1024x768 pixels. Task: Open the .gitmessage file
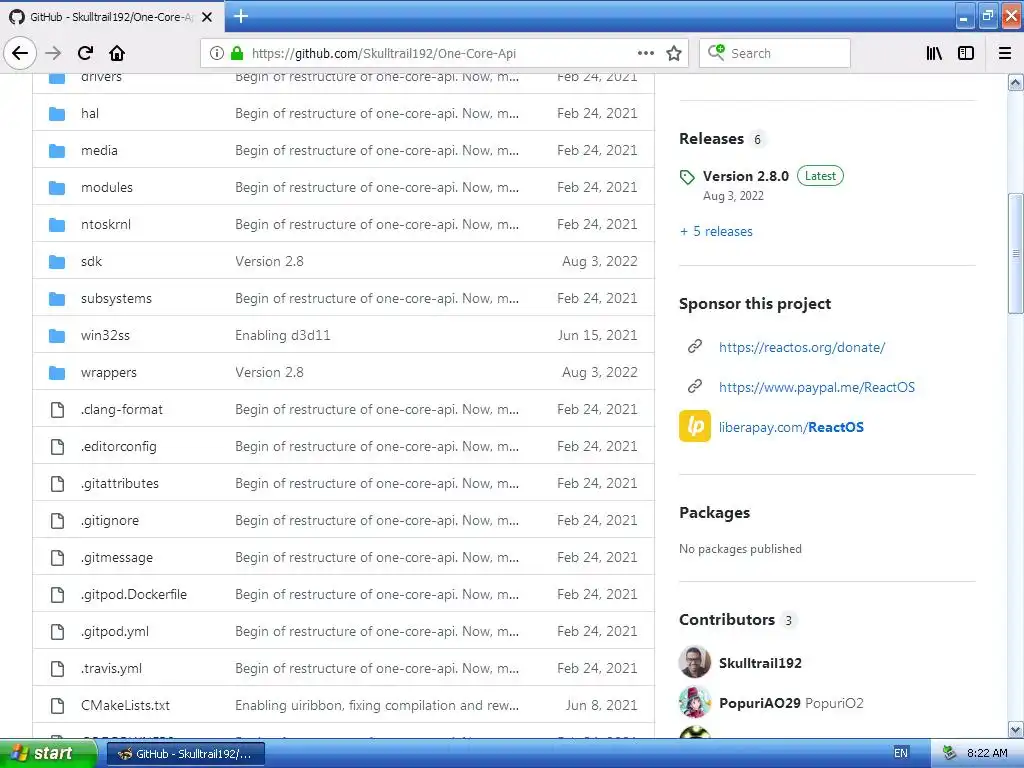(117, 558)
